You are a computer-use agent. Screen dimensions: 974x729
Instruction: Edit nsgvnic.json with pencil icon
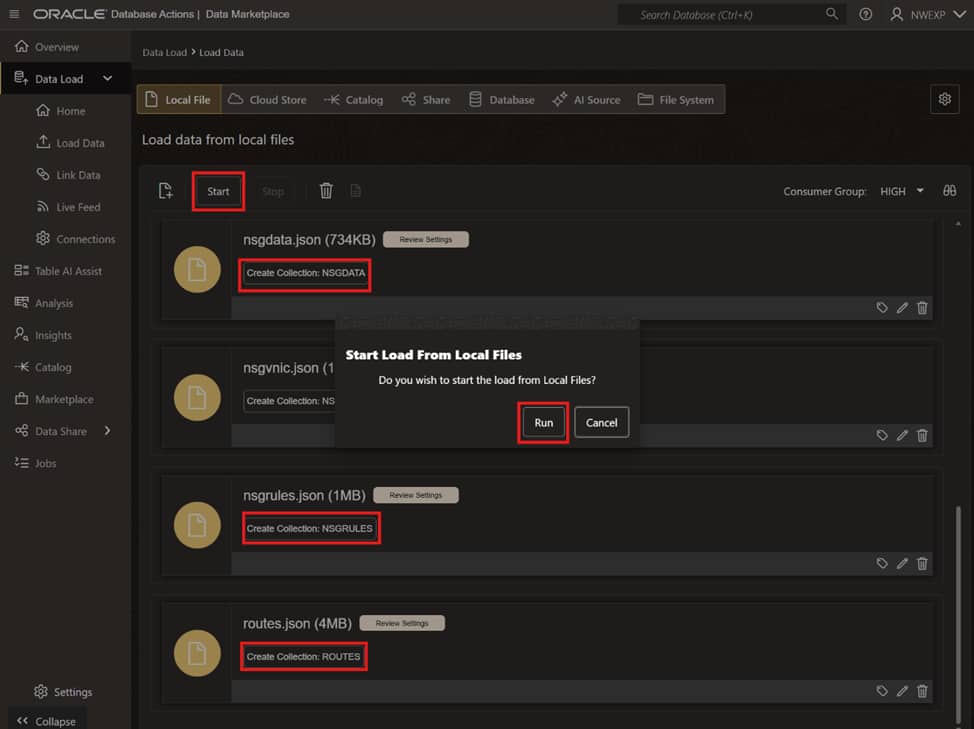[x=902, y=435]
